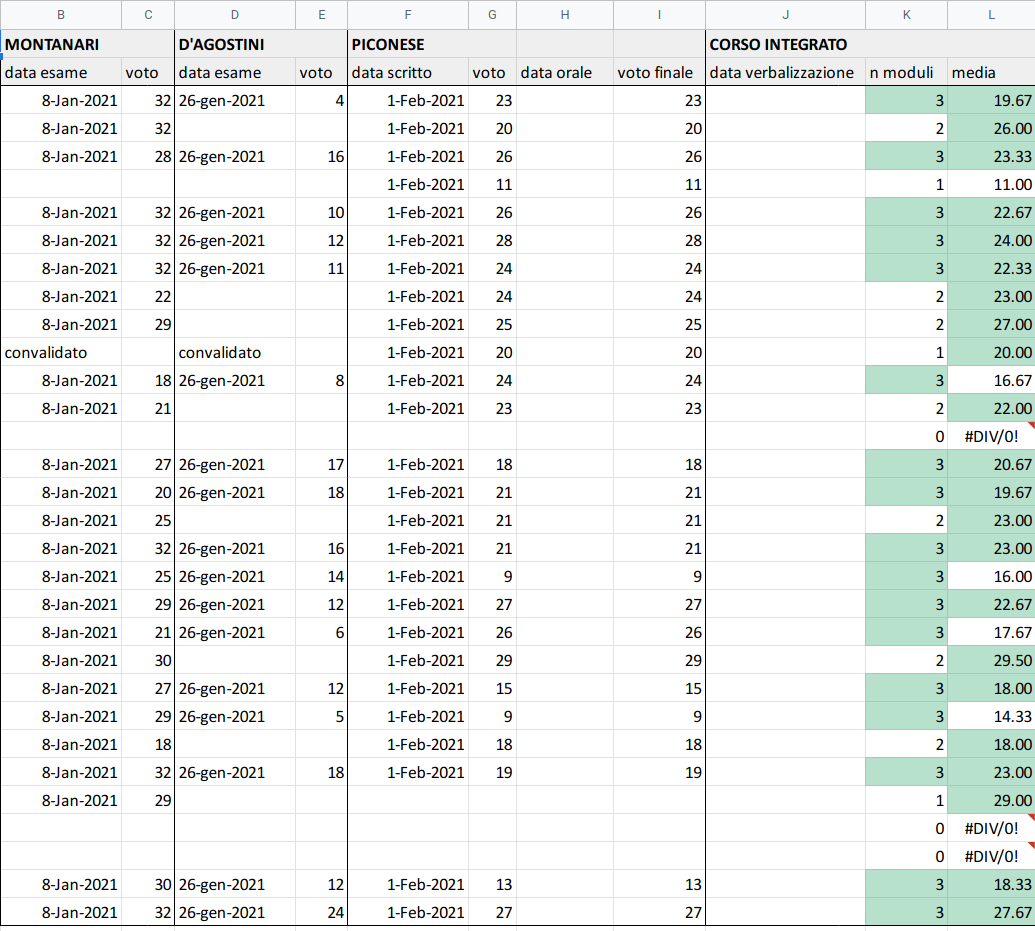Viewport: 1035px width, 931px height.
Task: Click MONTANARI voto cell showing 30 in row with media 29.50
Action: pos(148,660)
